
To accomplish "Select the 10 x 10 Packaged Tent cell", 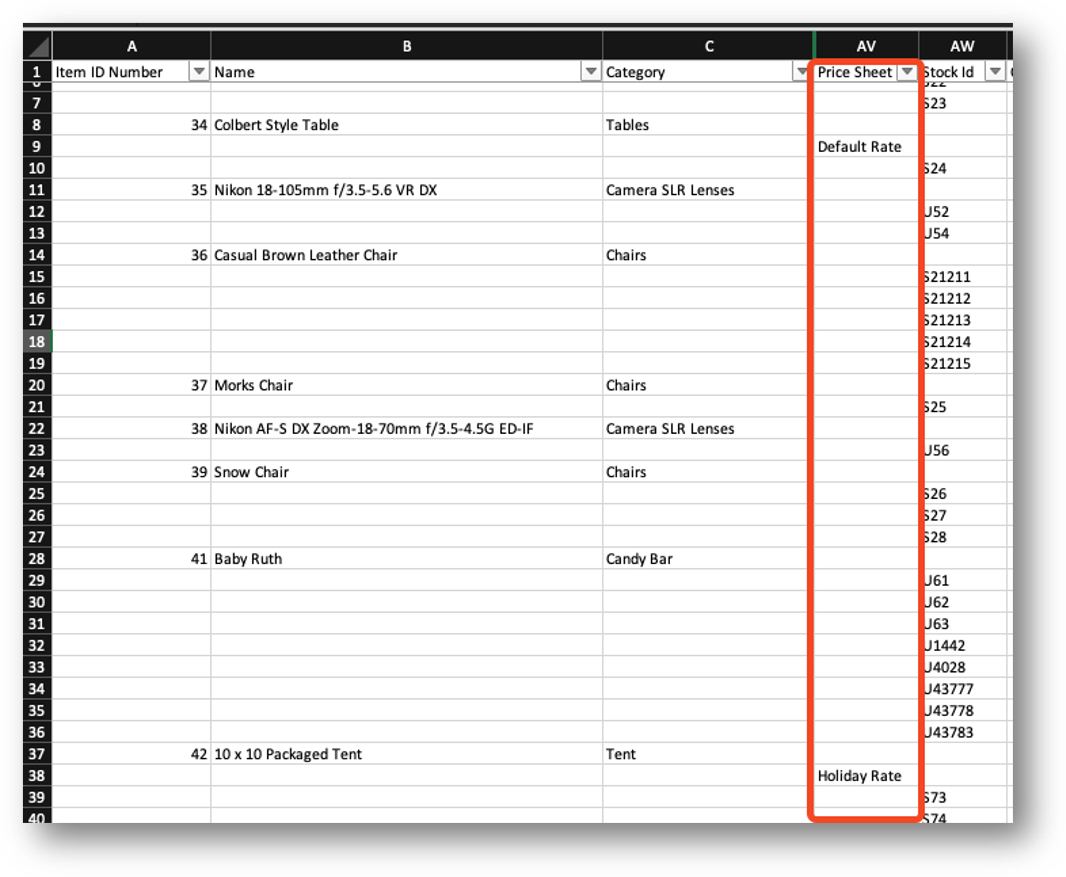I will 288,754.
